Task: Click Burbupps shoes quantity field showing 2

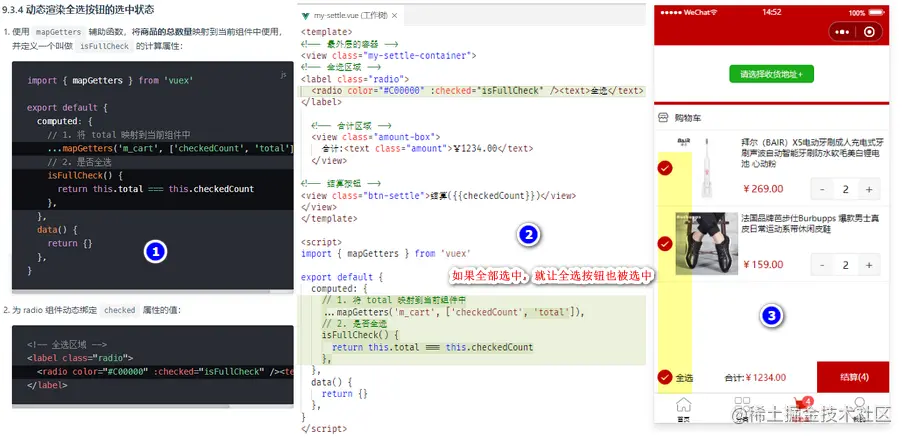Action: pyautogui.click(x=846, y=265)
